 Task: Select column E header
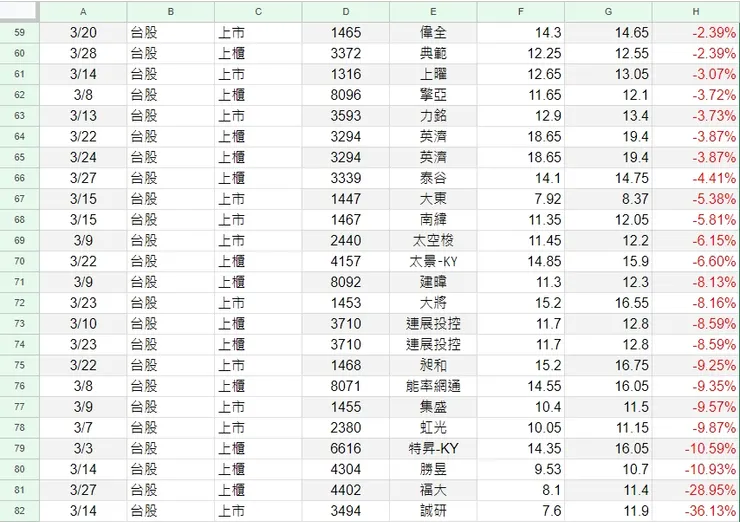point(433,12)
